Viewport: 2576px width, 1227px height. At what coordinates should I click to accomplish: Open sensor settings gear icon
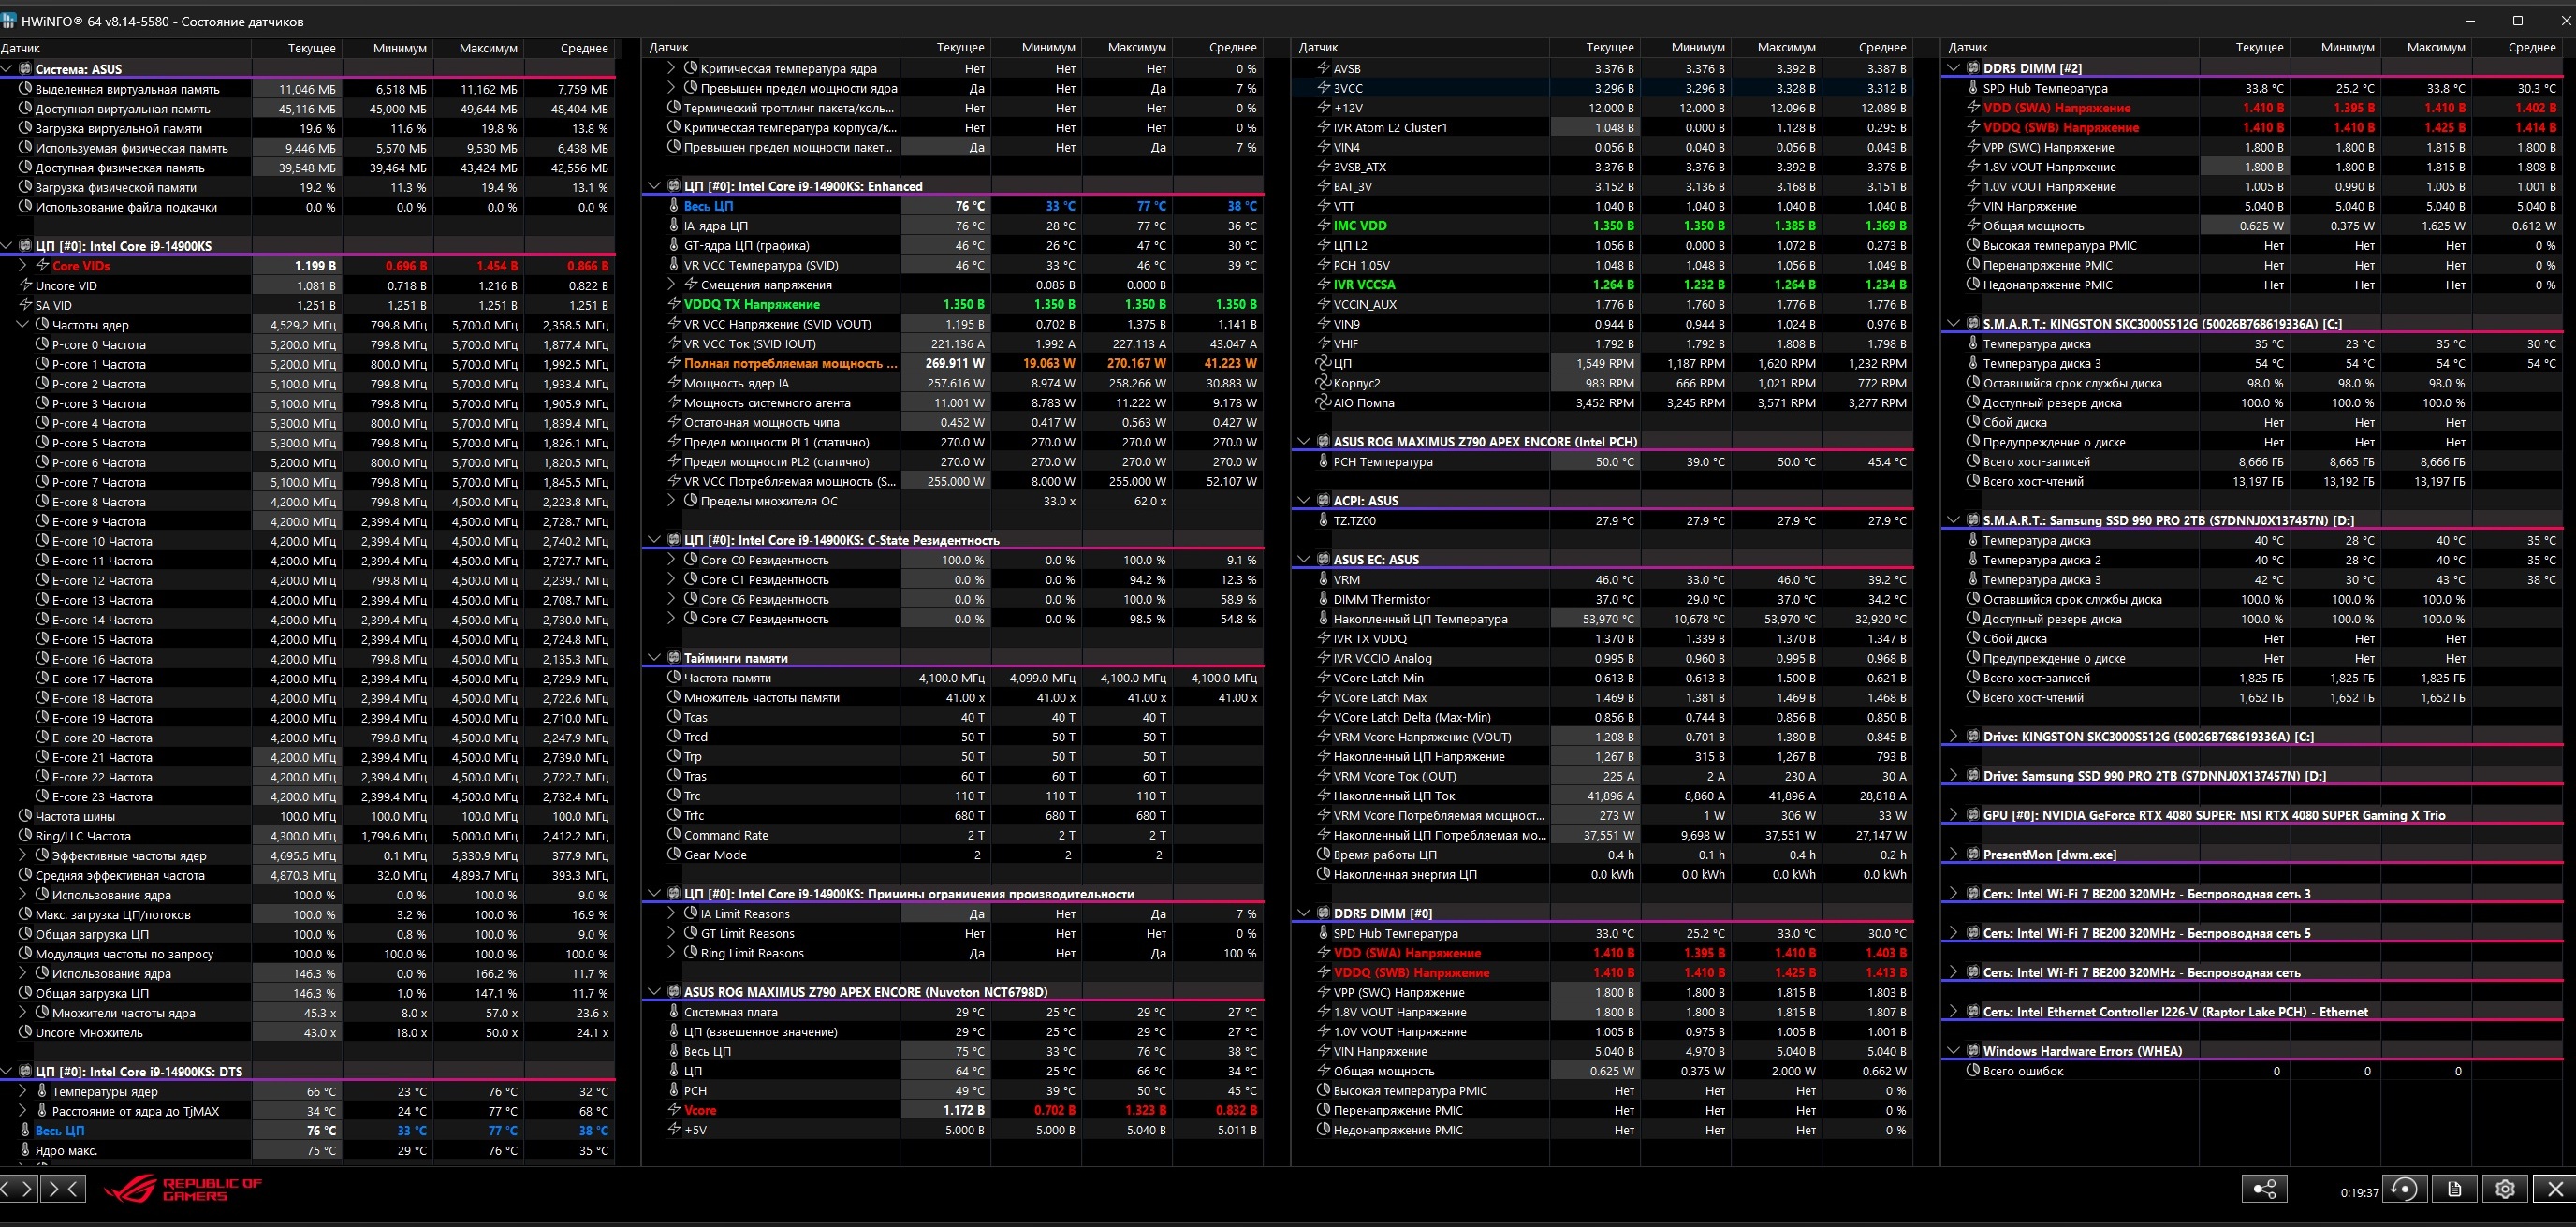[x=2505, y=1189]
